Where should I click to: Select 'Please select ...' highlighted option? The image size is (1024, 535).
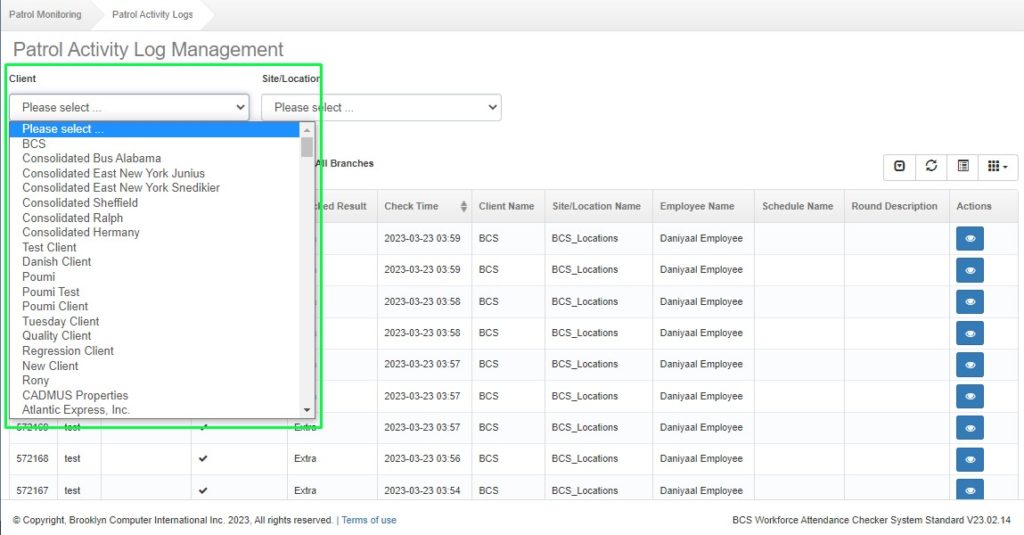(x=63, y=129)
